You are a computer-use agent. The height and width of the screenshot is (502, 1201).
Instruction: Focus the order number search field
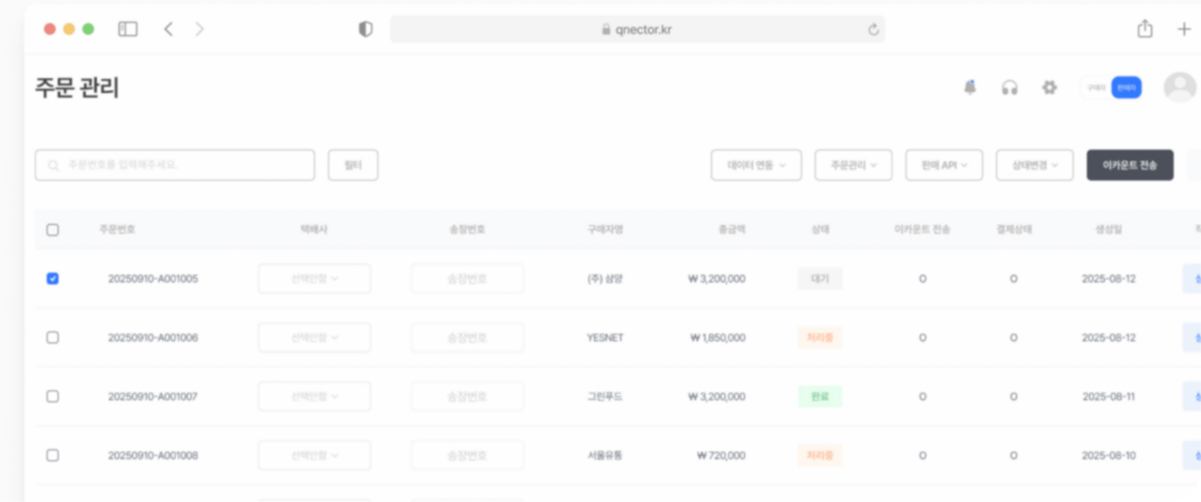(175, 165)
